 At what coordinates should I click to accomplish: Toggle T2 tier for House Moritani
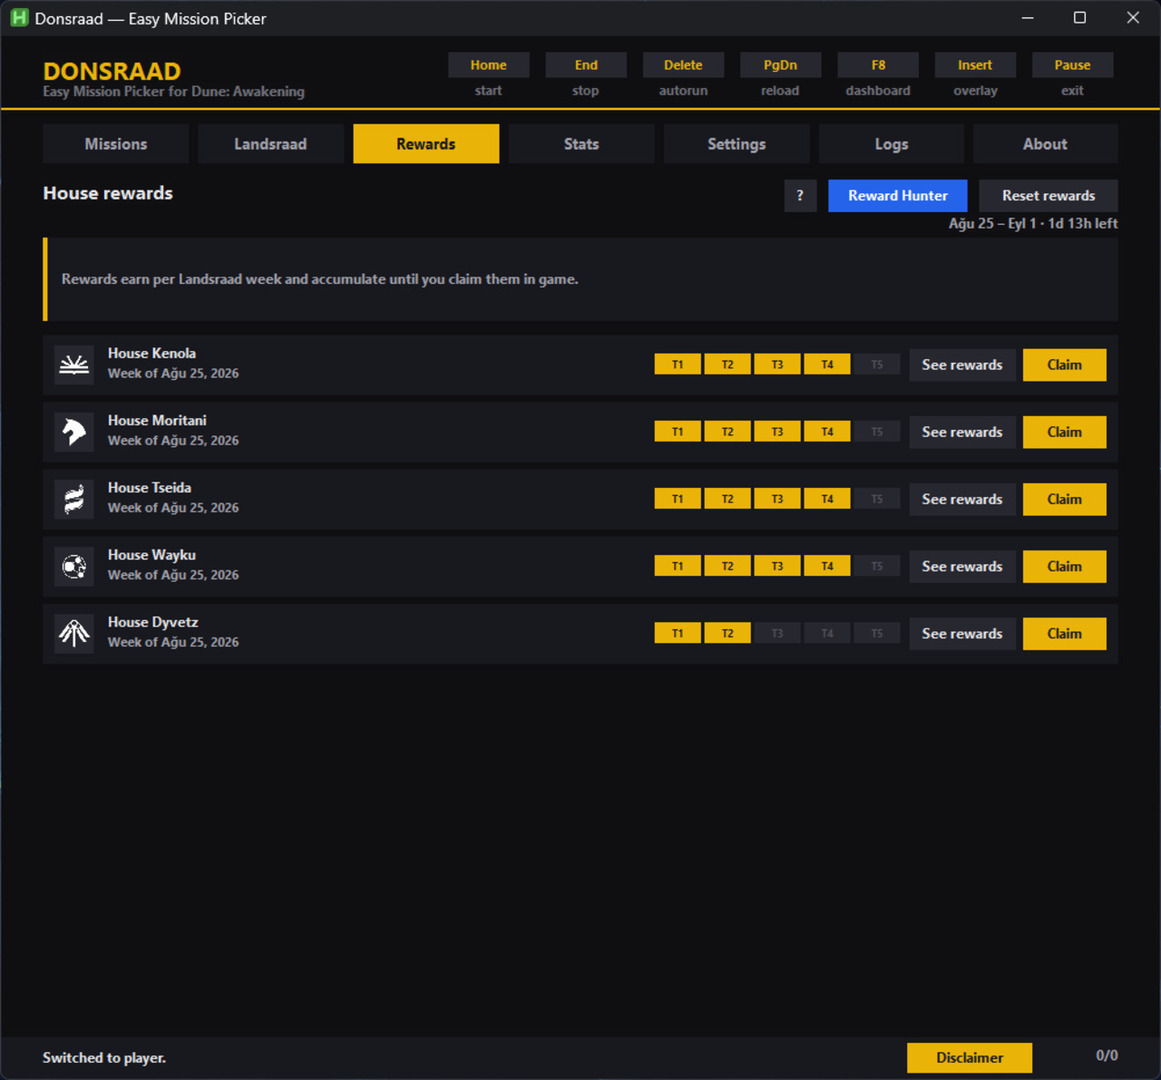pyautogui.click(x=727, y=432)
